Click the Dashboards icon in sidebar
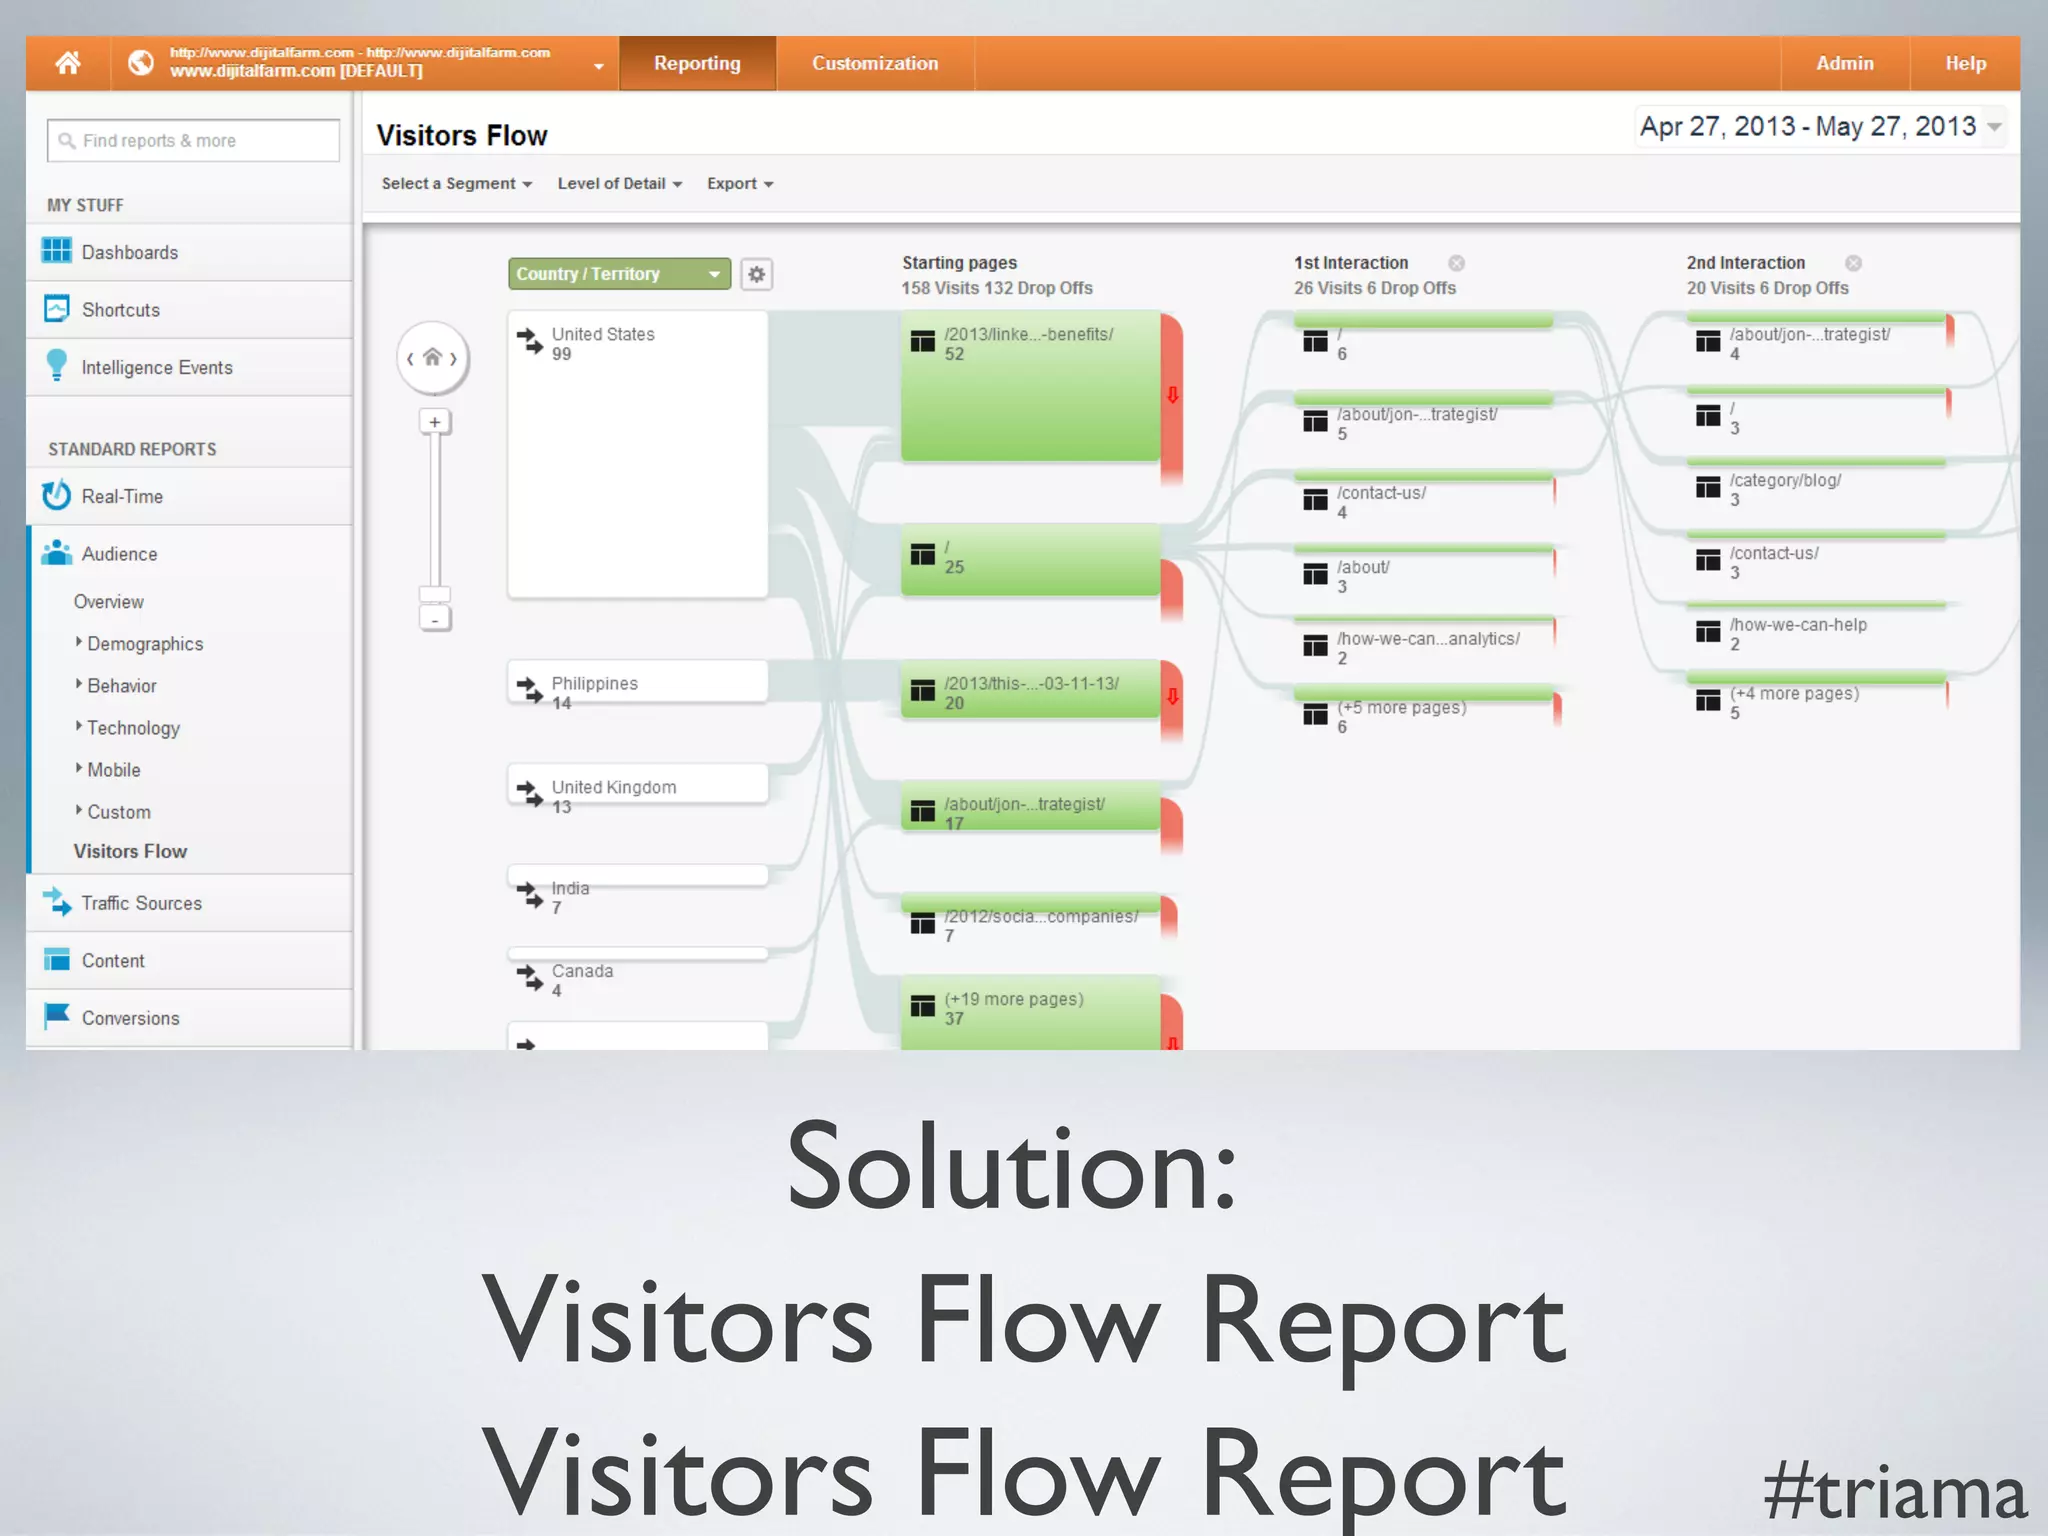This screenshot has width=2048, height=1536. coord(57,250)
